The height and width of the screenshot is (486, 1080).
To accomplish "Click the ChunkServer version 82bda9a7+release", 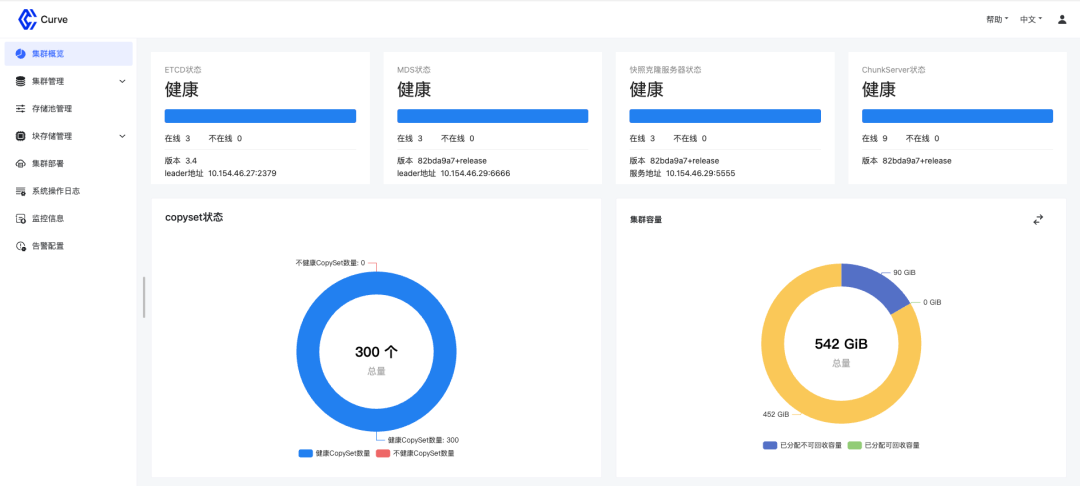I will click(x=917, y=160).
